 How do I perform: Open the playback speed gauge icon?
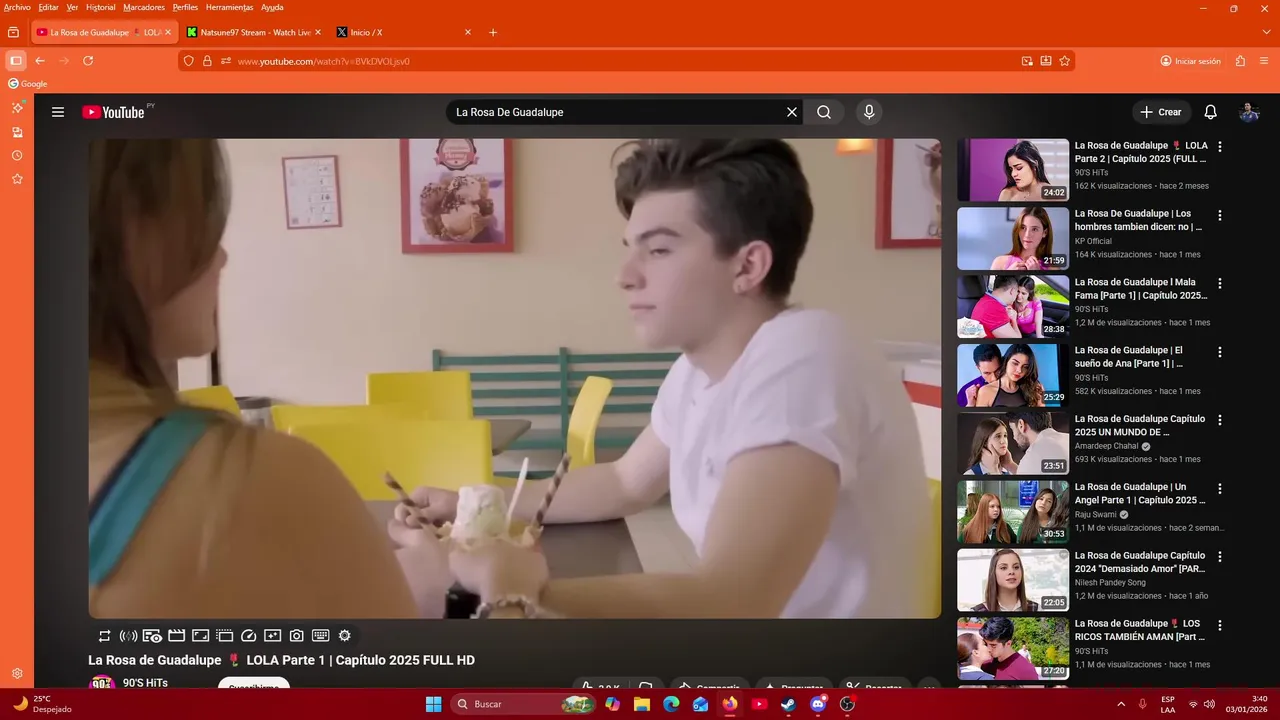pyautogui.click(x=249, y=636)
